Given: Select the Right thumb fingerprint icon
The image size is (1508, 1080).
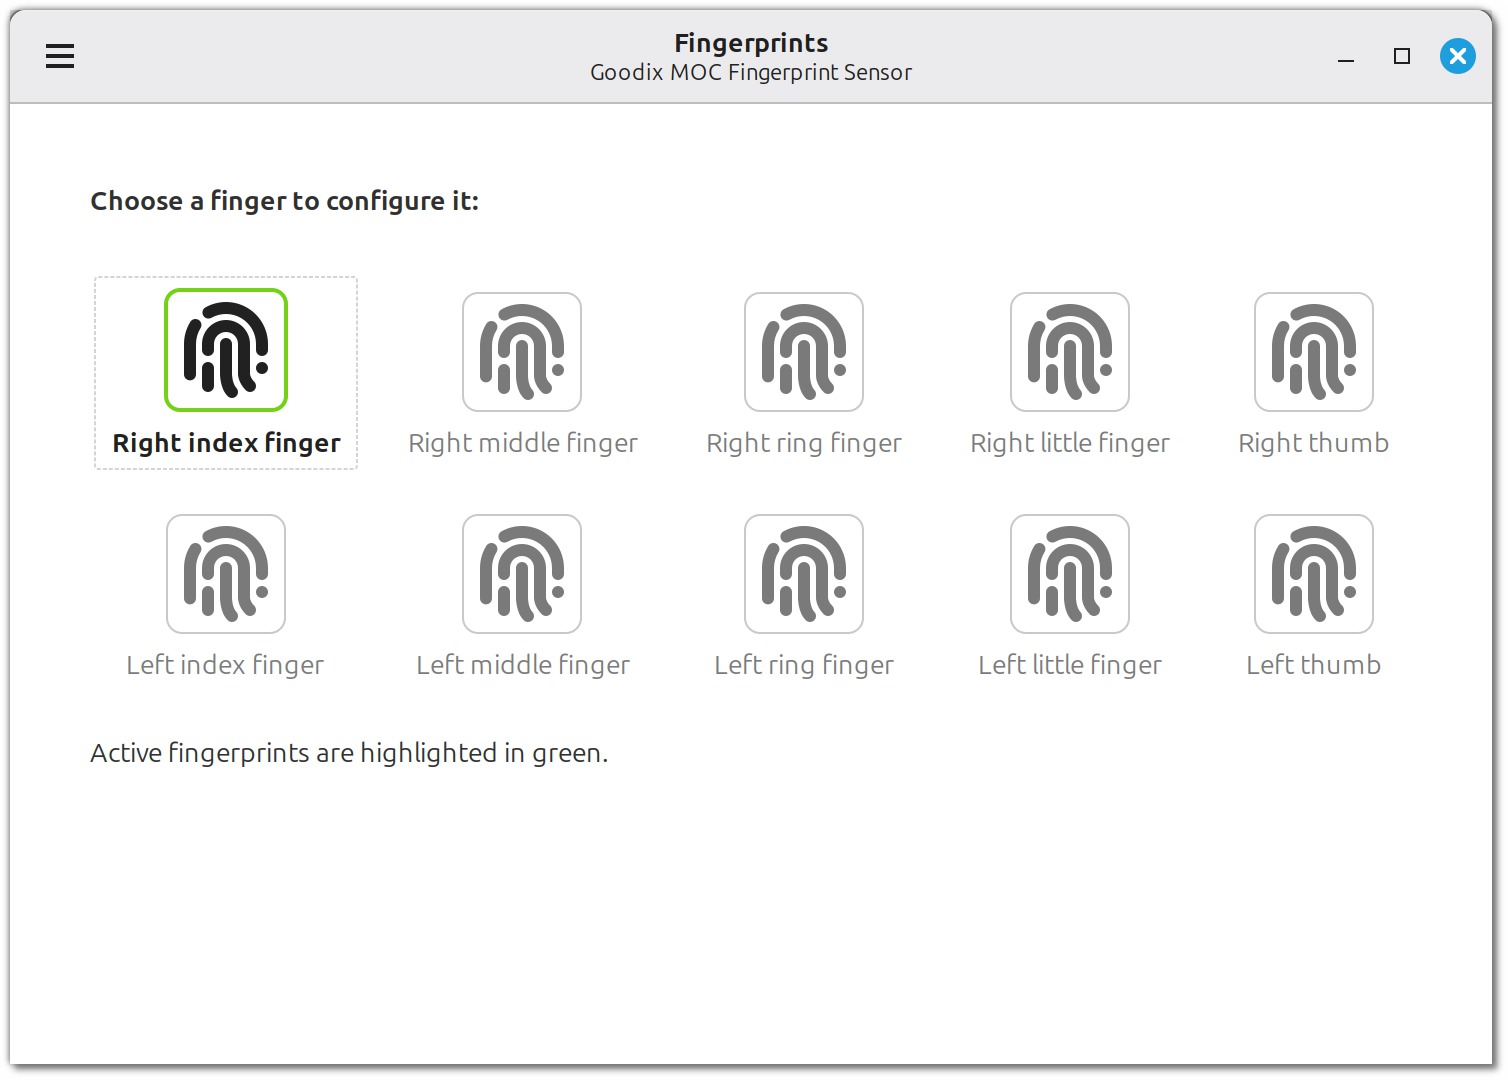Looking at the screenshot, I should click(x=1314, y=352).
